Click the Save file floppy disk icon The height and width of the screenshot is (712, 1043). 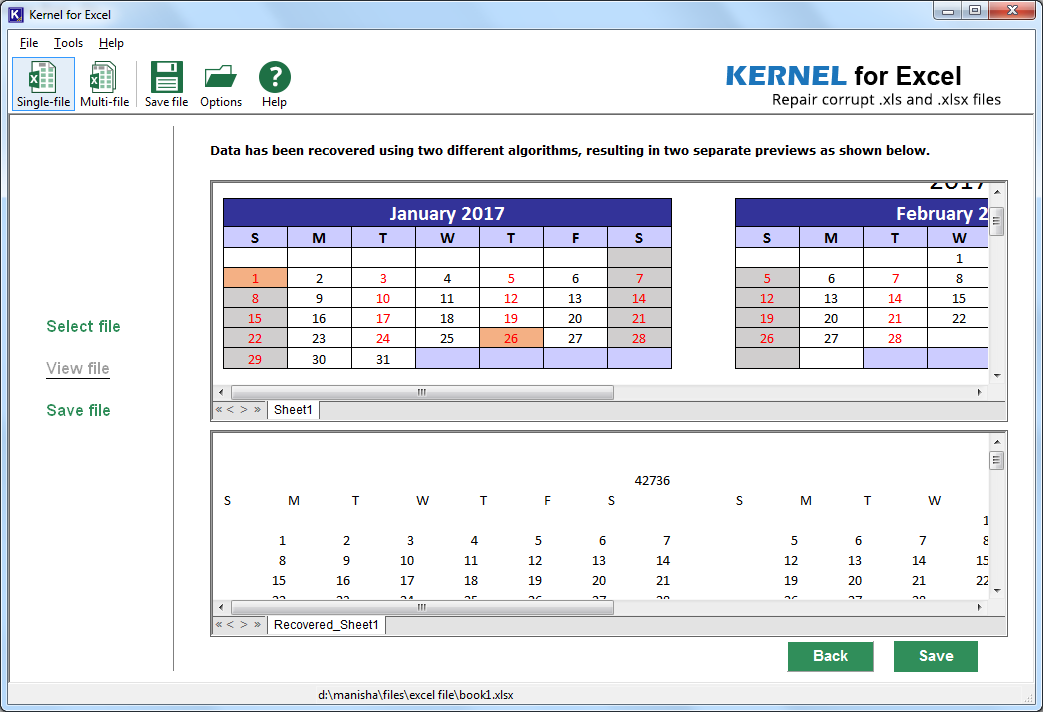point(166,84)
